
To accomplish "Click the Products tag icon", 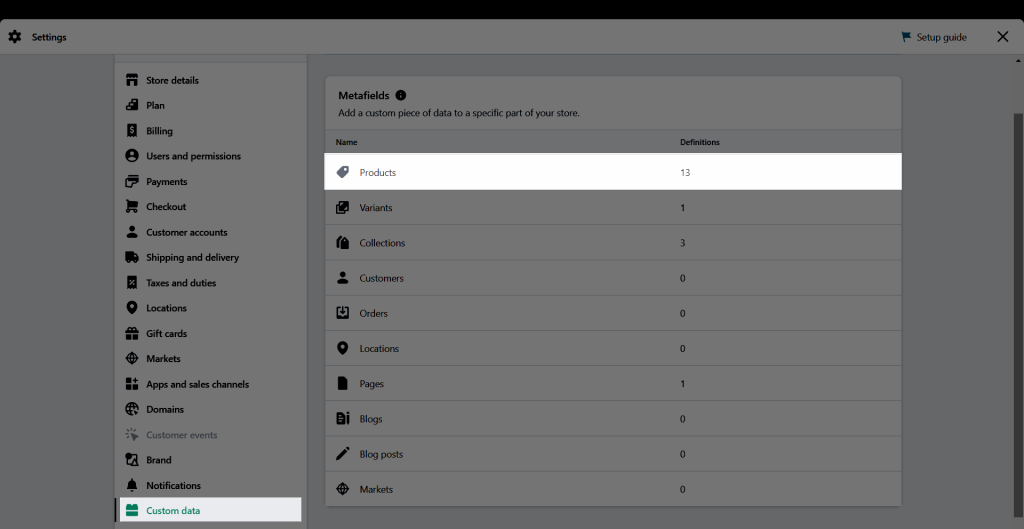I will point(342,172).
